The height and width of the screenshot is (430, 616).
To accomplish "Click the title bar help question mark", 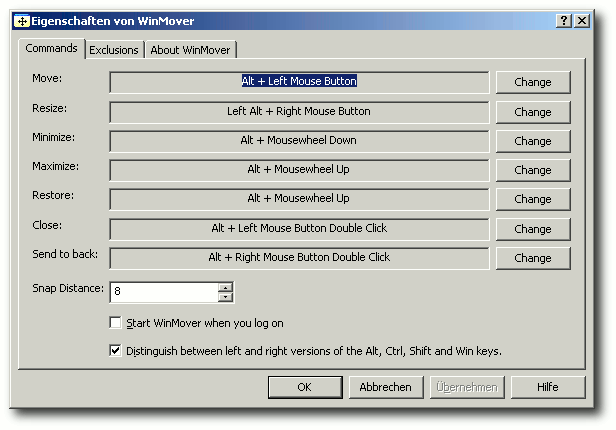I will click(x=565, y=21).
